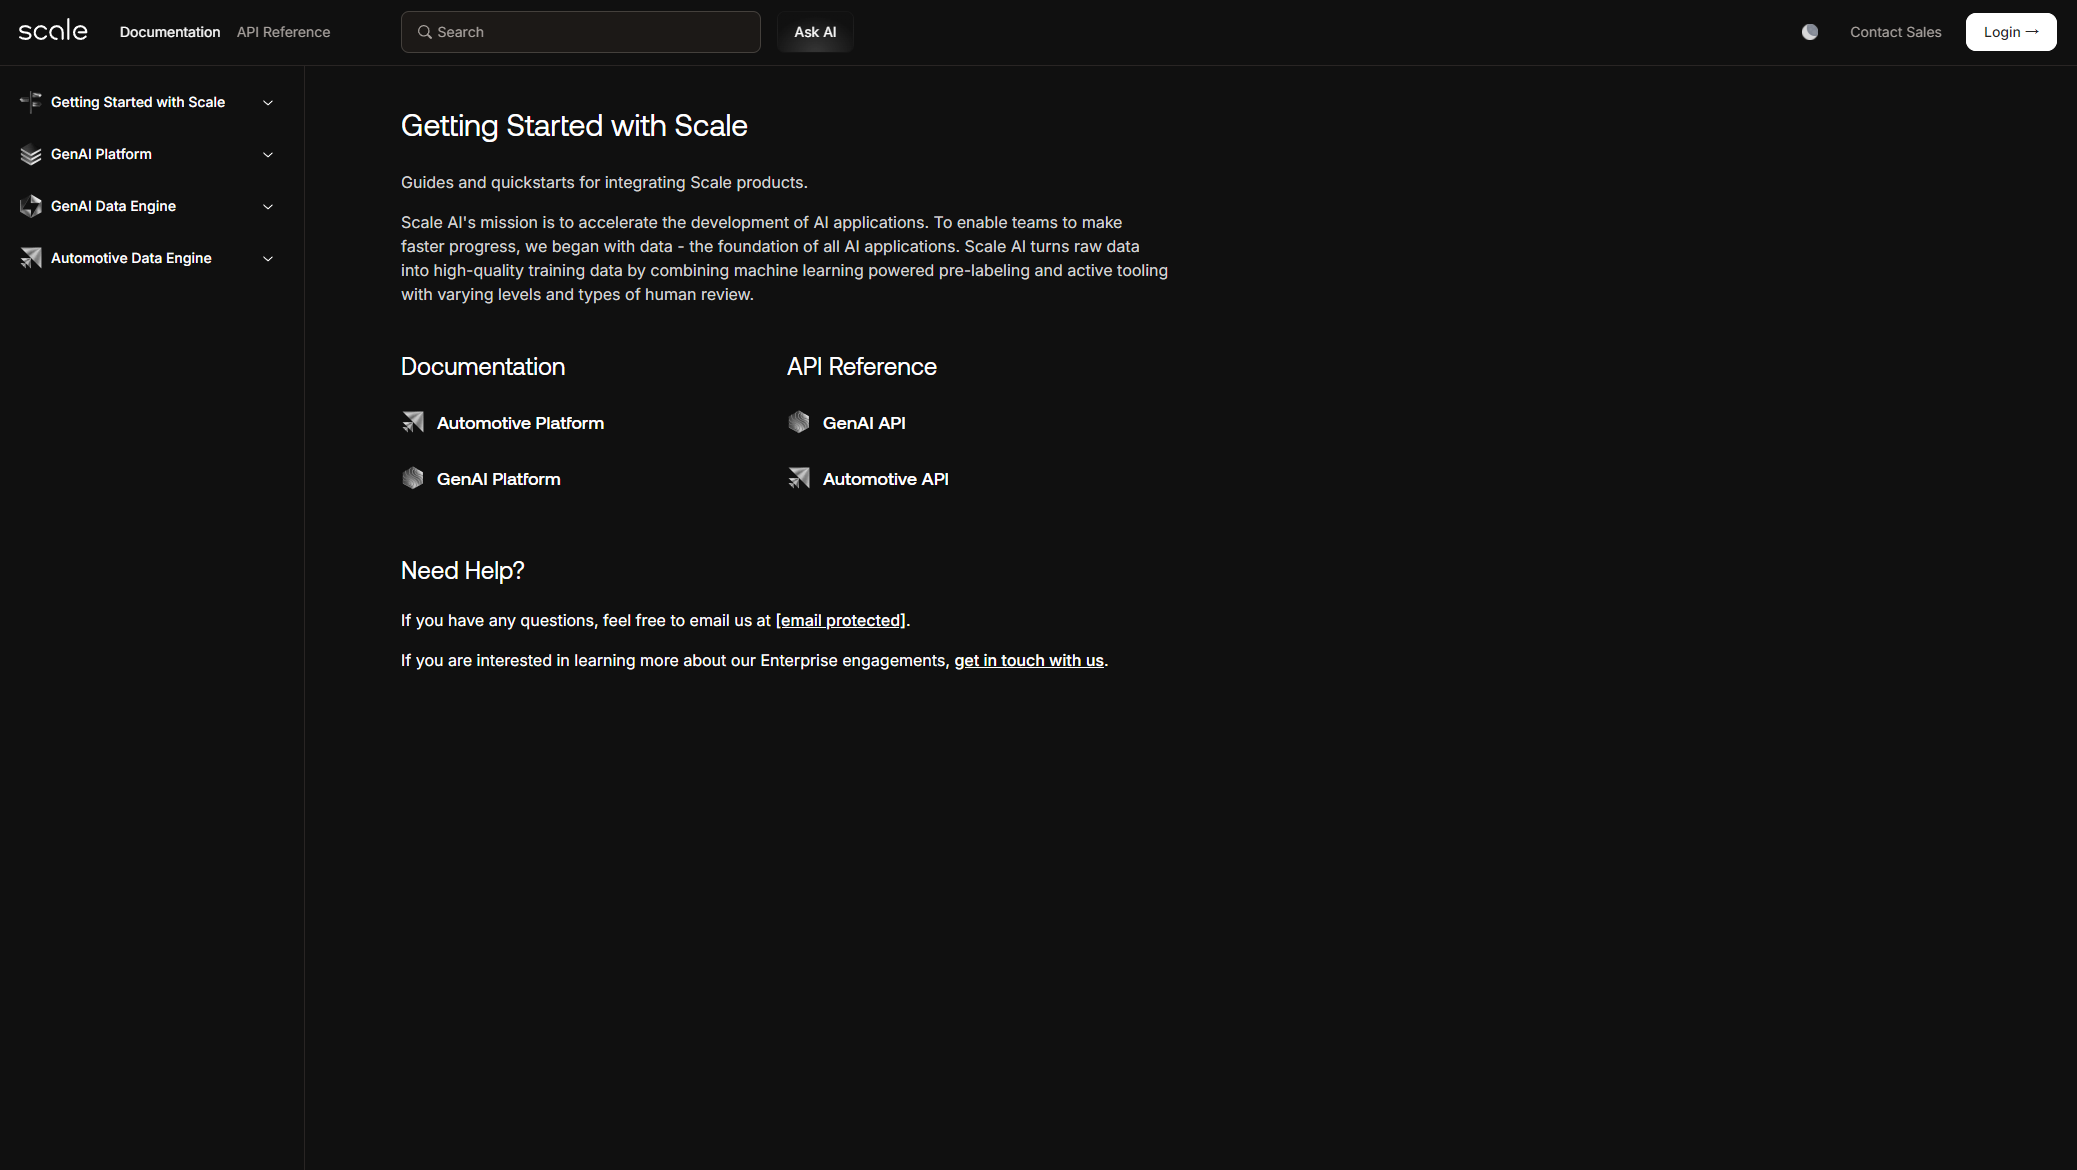This screenshot has width=2077, height=1170.
Task: Click the Automotive API arrow icon
Action: tap(798, 478)
